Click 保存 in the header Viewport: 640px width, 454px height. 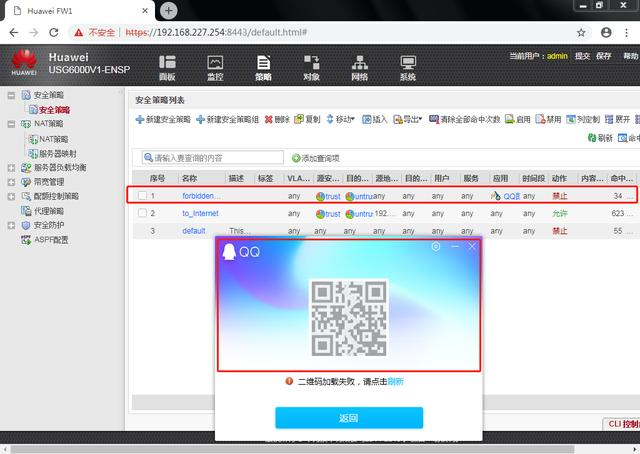coord(603,56)
